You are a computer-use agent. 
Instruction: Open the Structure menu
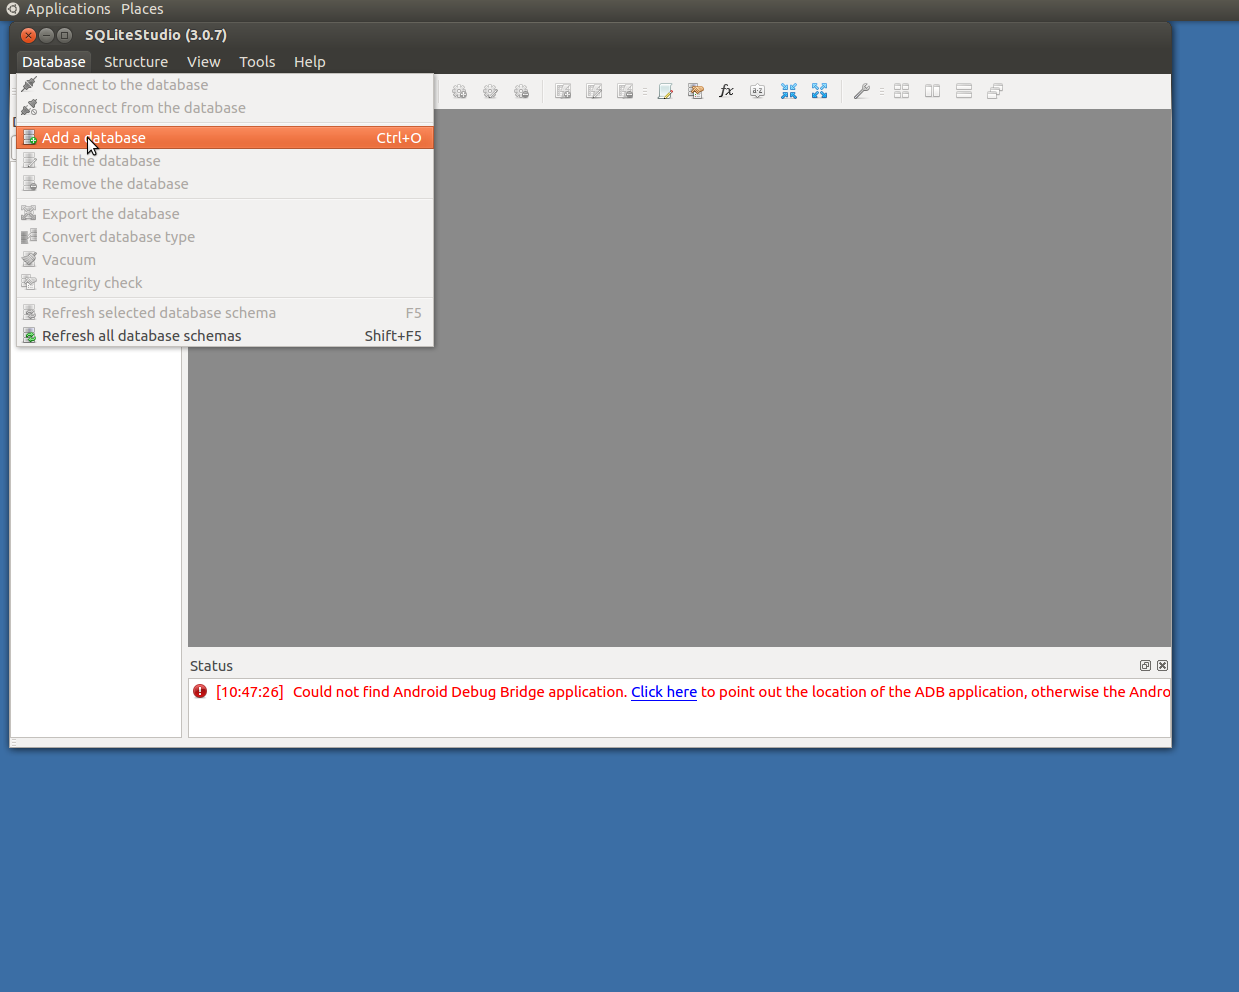(136, 62)
